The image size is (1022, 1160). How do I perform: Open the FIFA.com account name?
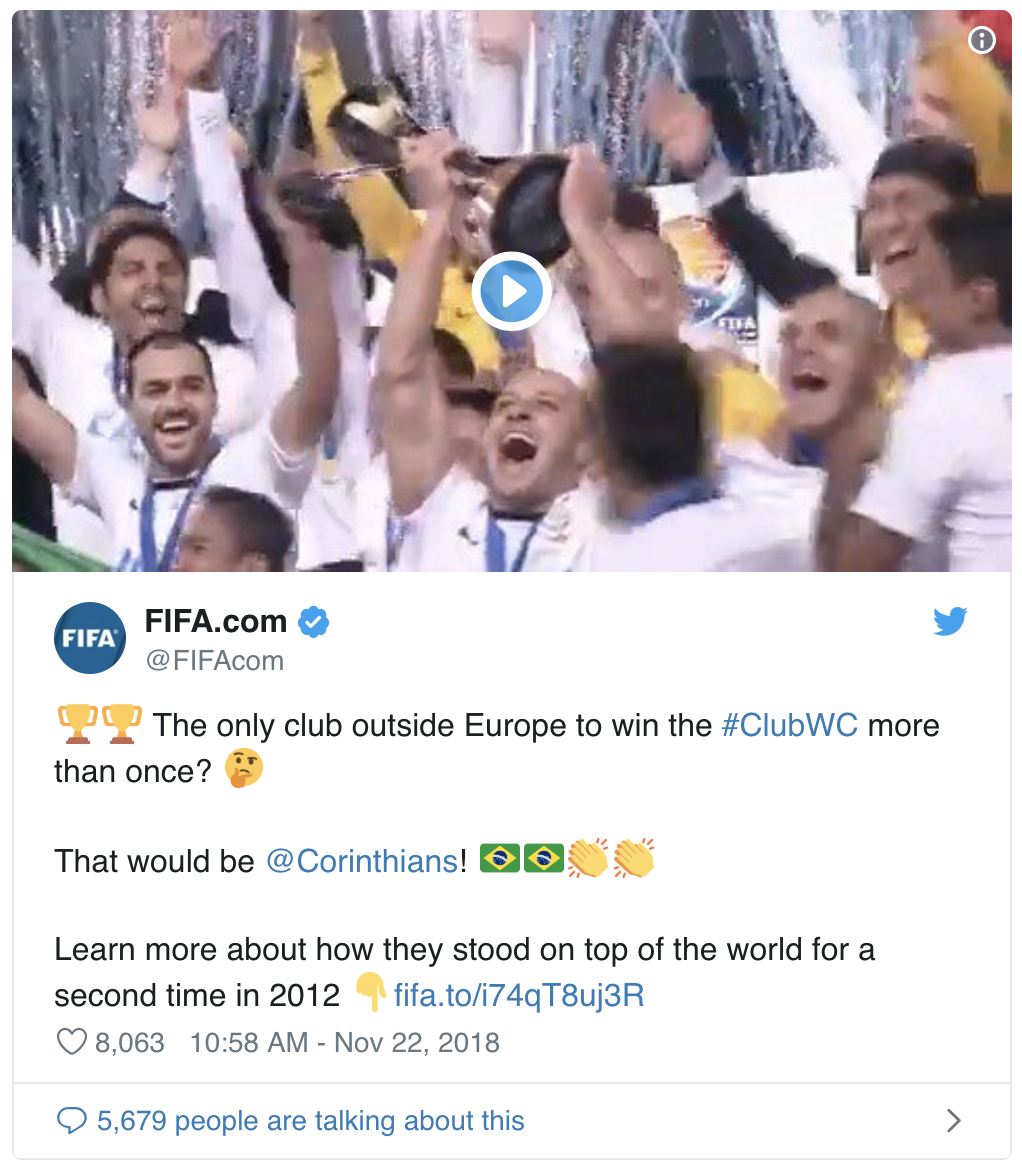point(215,621)
